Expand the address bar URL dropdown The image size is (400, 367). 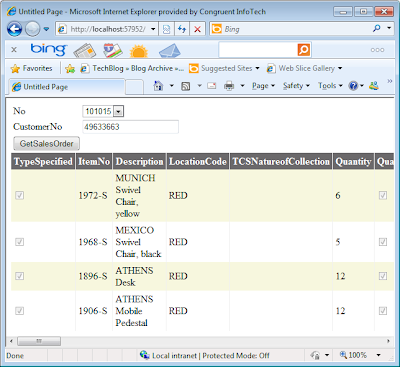coord(153,29)
